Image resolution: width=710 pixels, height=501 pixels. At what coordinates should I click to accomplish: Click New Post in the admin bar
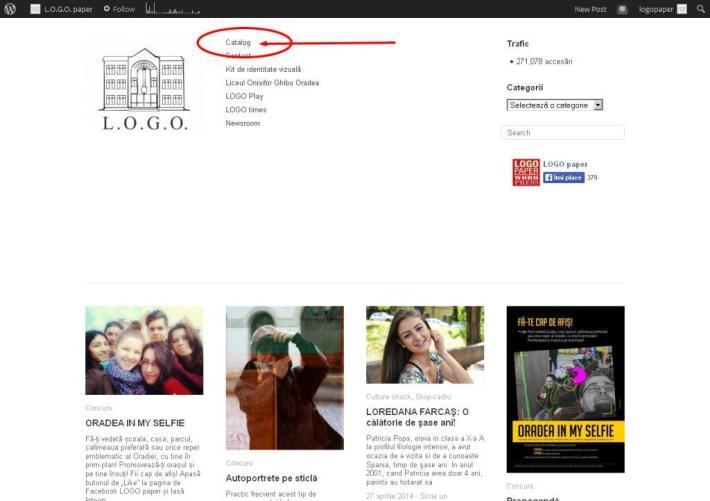[590, 9]
